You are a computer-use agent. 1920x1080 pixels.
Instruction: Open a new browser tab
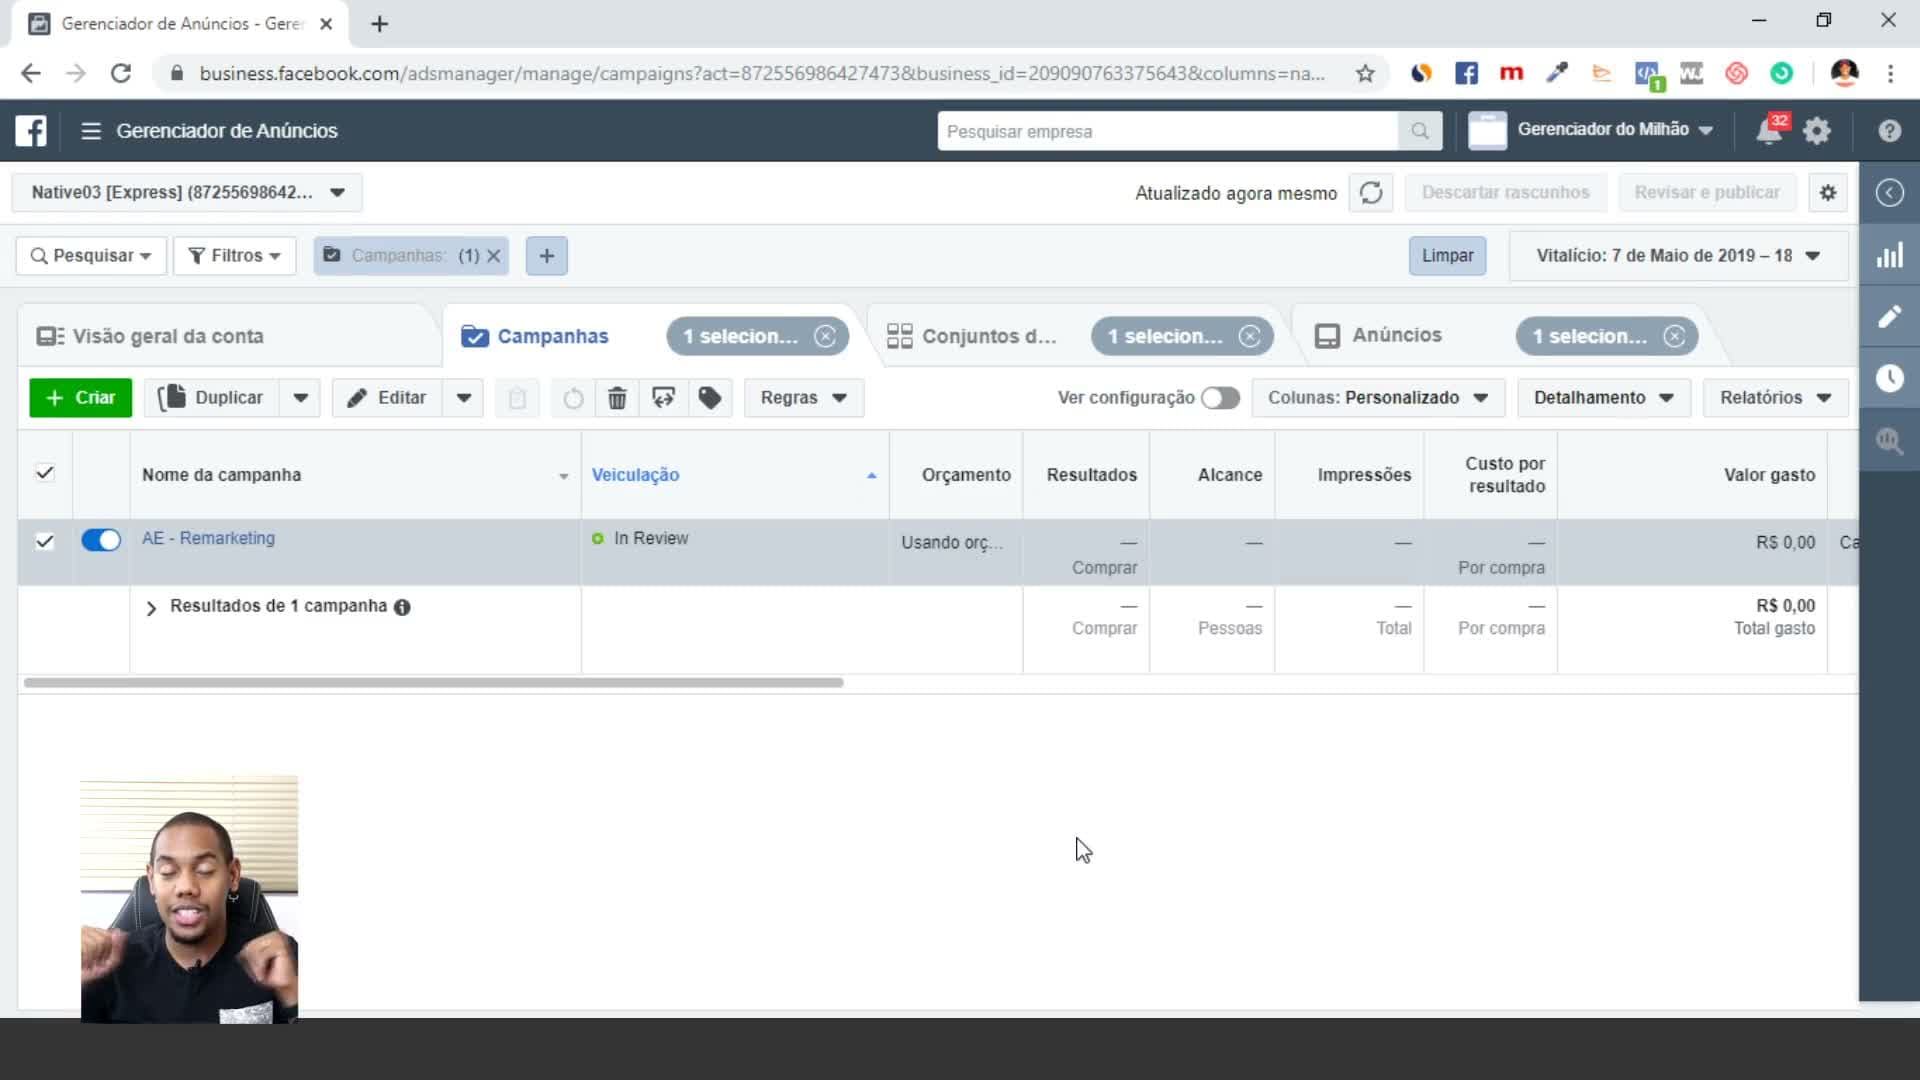(x=379, y=24)
